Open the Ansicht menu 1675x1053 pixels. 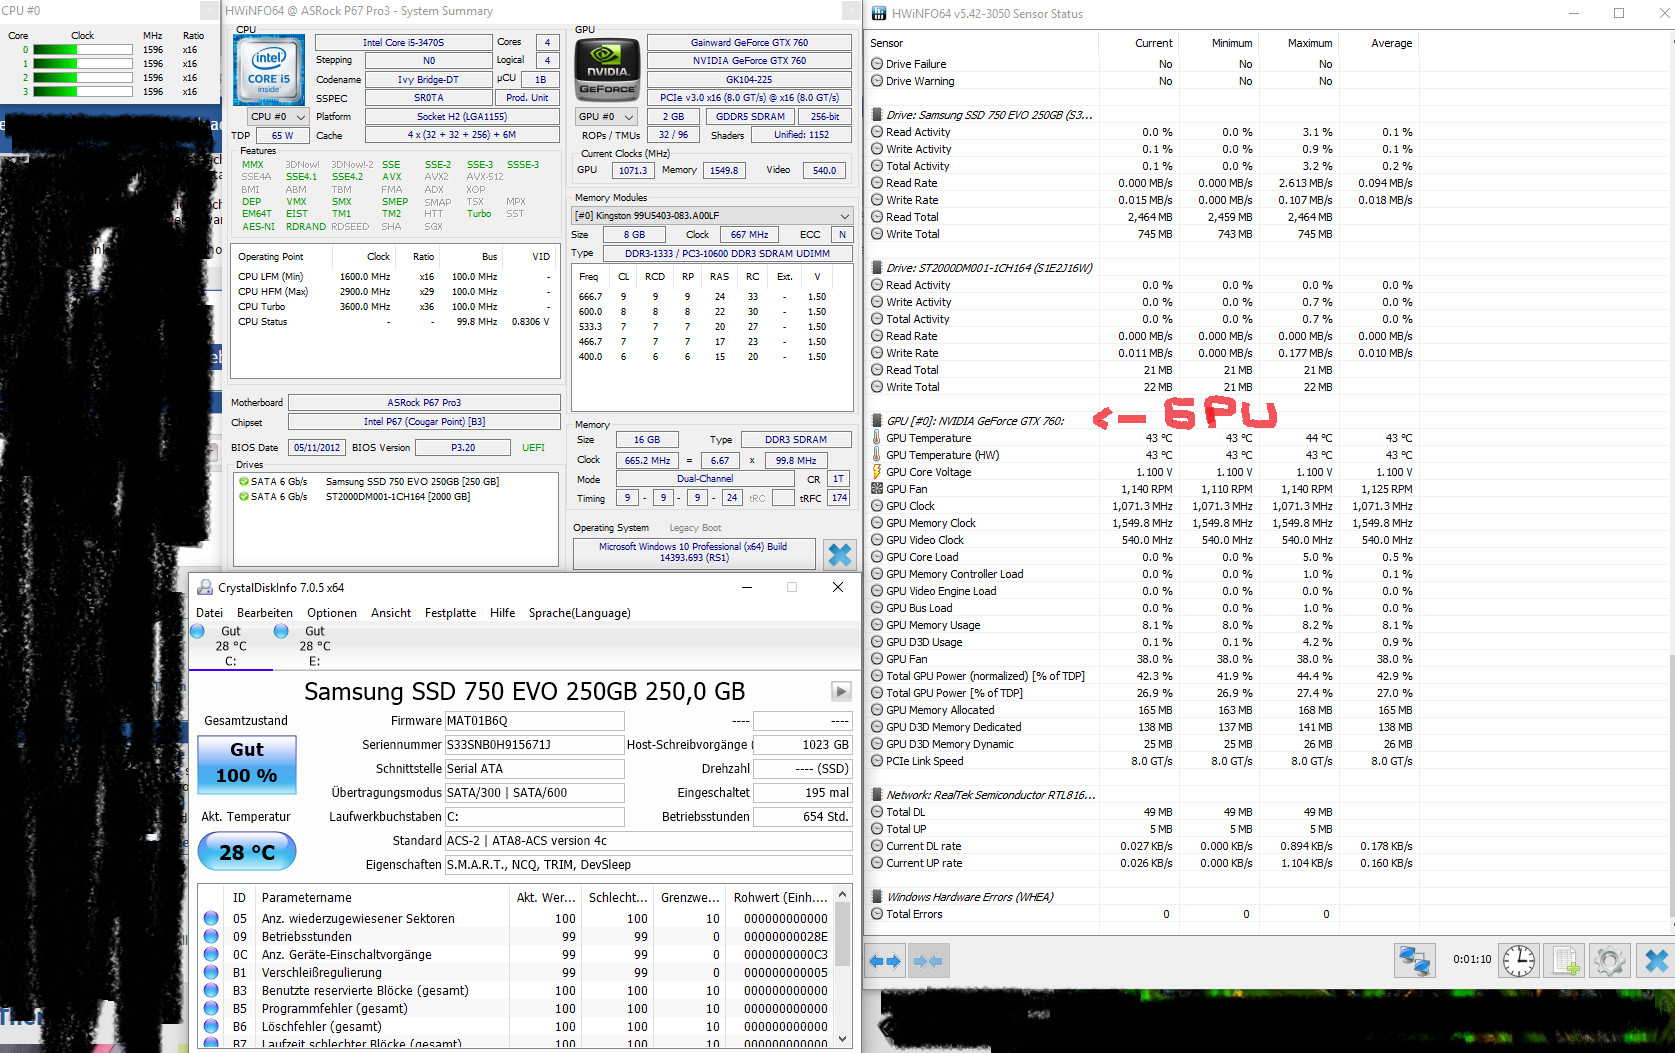391,613
